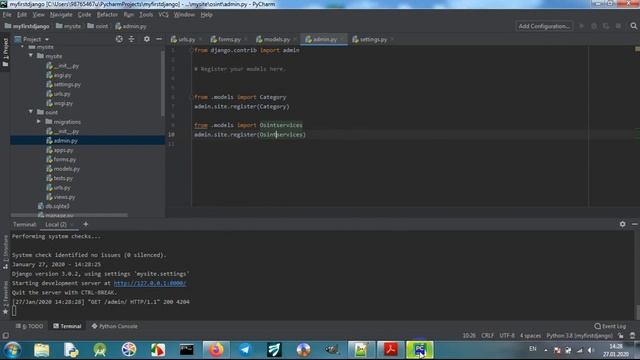Click the Project panel horizontal scrollbar

click(x=69, y=215)
